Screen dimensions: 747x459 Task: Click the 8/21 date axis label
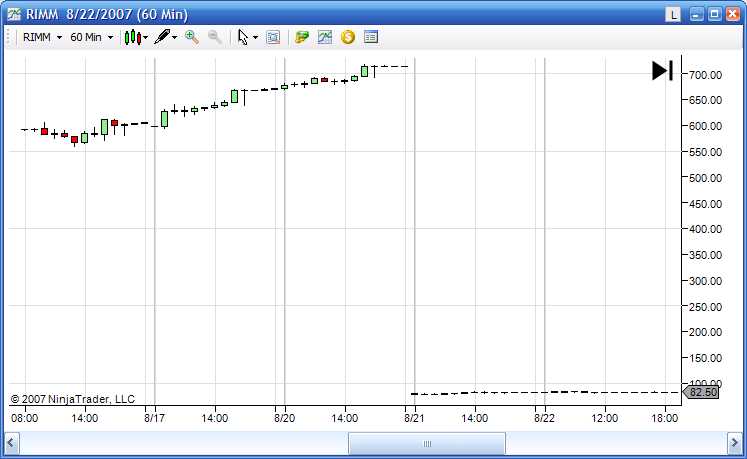click(414, 418)
